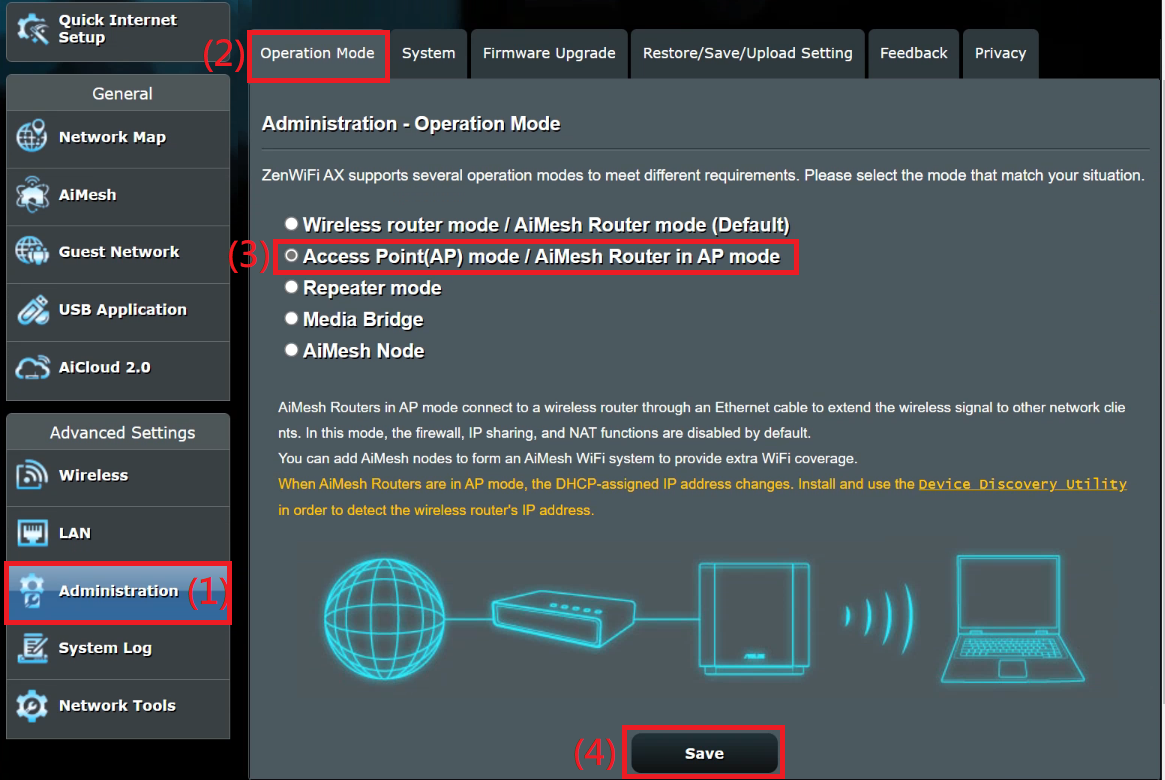Click the "Administration - Operation Mode" heading
The width and height of the screenshot is (1165, 780).
tap(411, 124)
